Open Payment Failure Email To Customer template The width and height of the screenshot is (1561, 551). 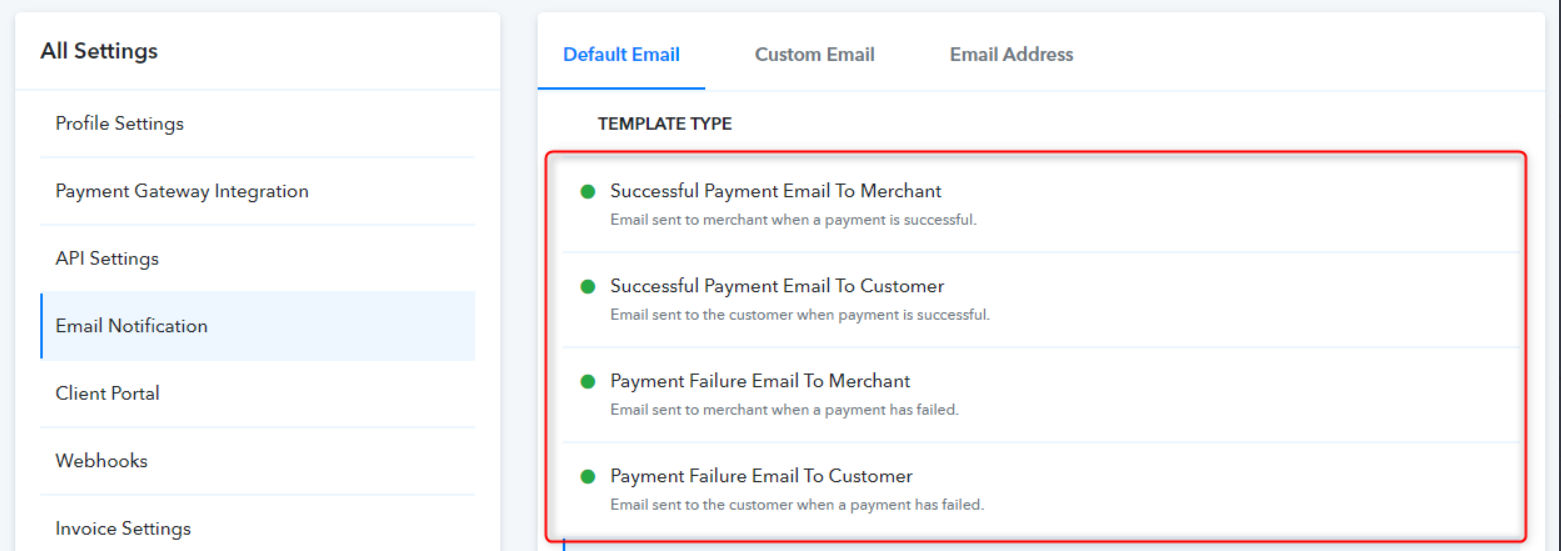pos(1040,490)
